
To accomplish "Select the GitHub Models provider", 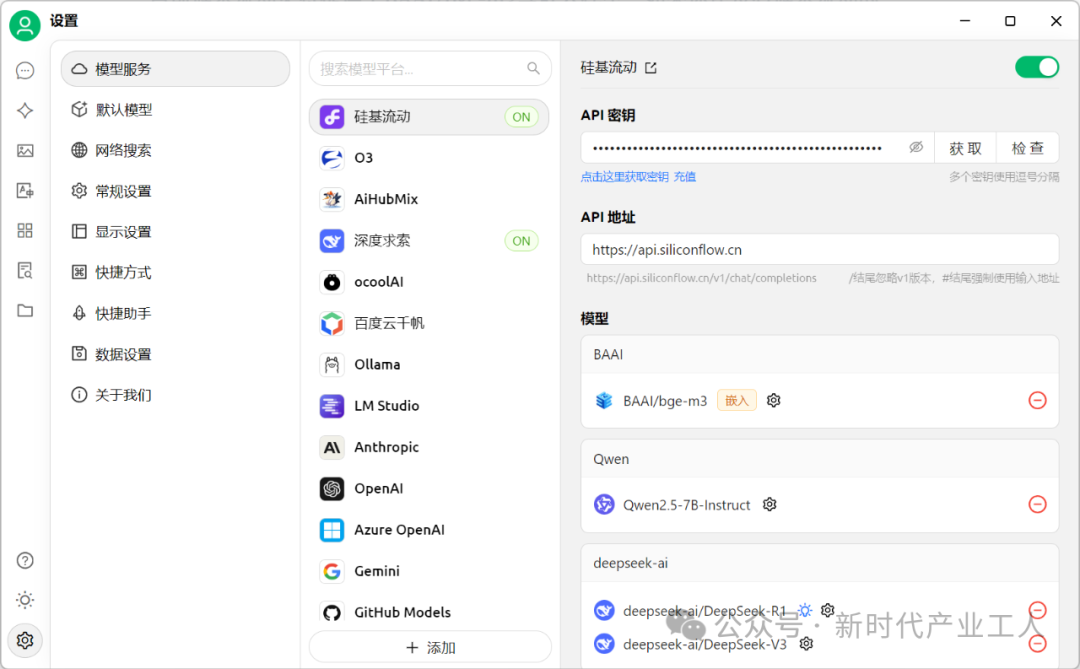I will click(x=429, y=613).
